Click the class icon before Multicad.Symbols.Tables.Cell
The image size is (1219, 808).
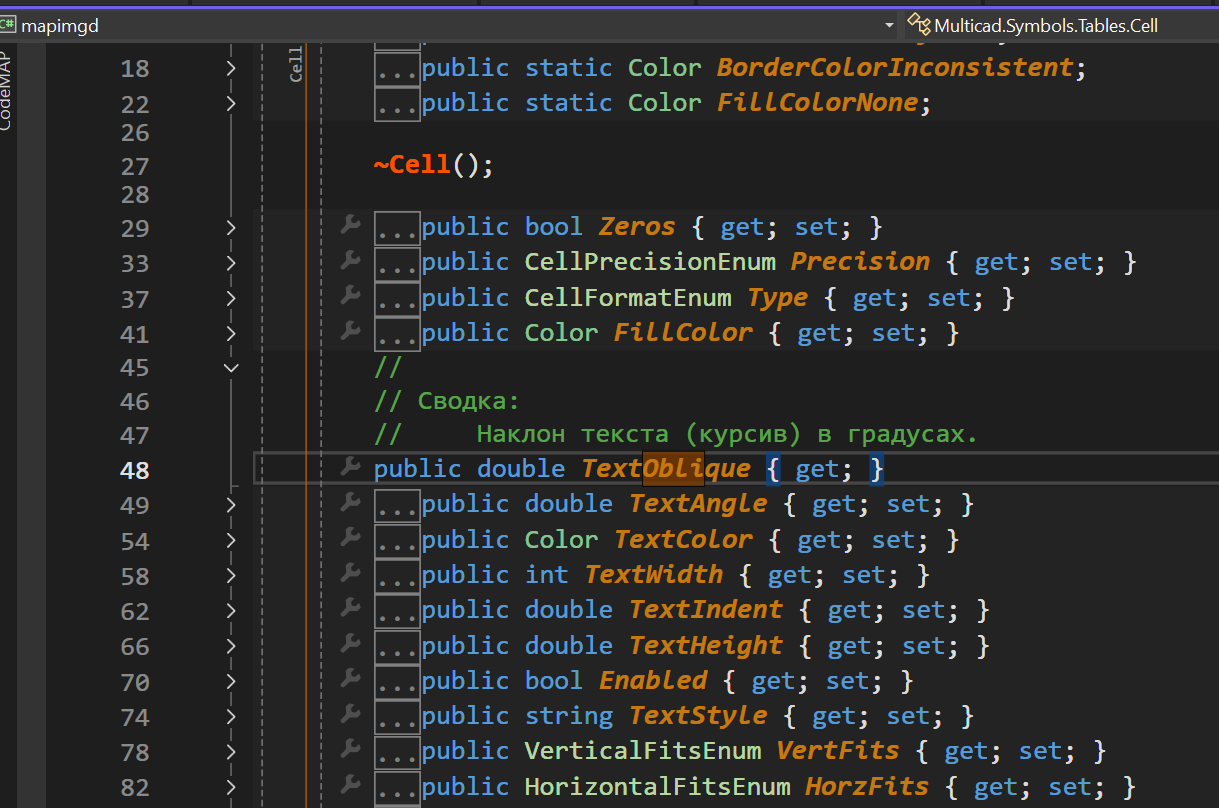[918, 25]
